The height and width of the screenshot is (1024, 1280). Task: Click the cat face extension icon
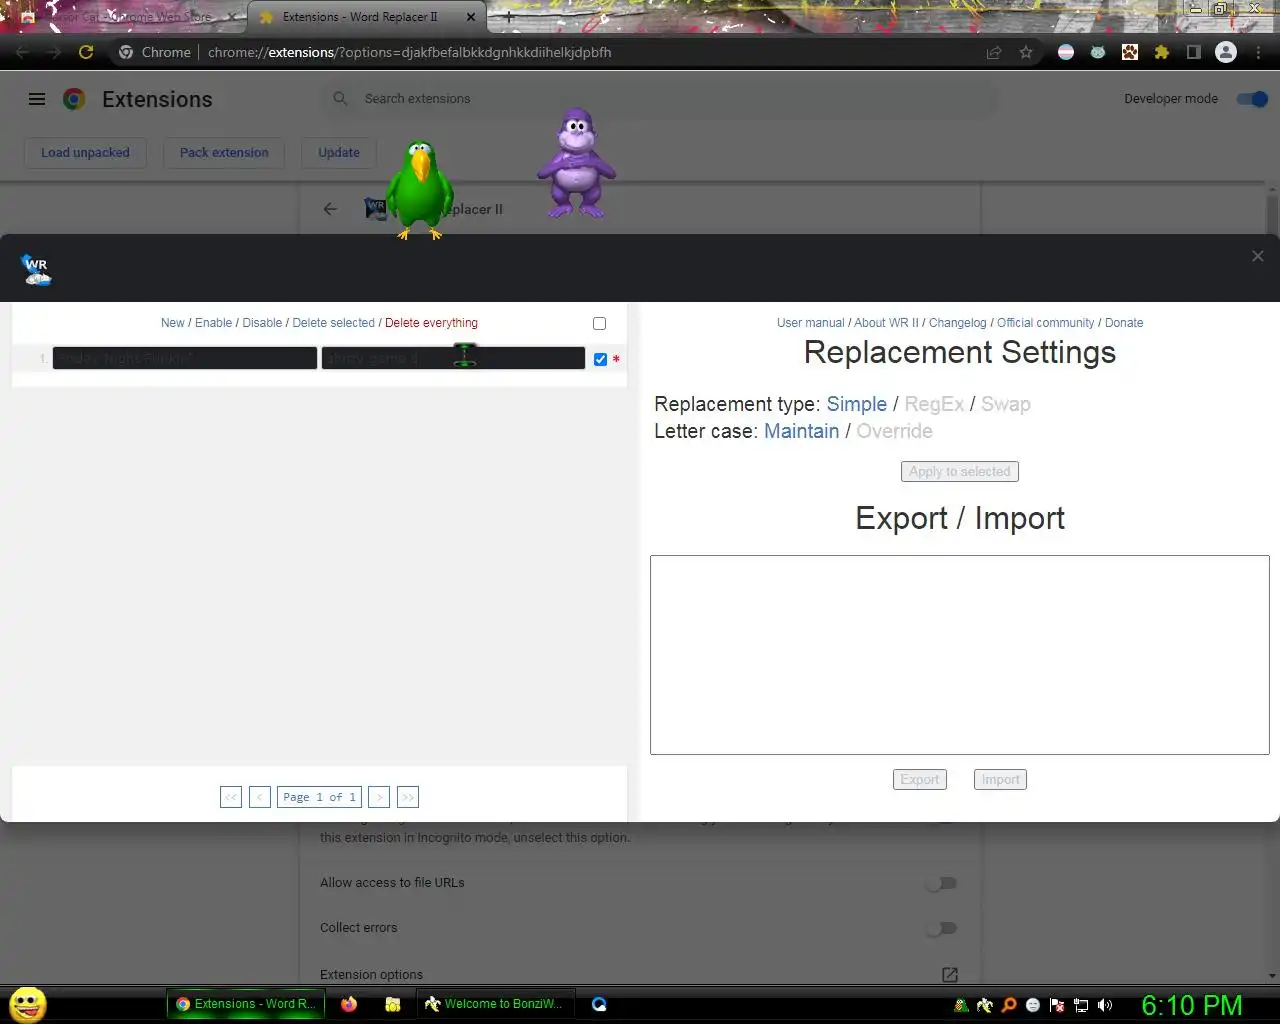(1098, 52)
